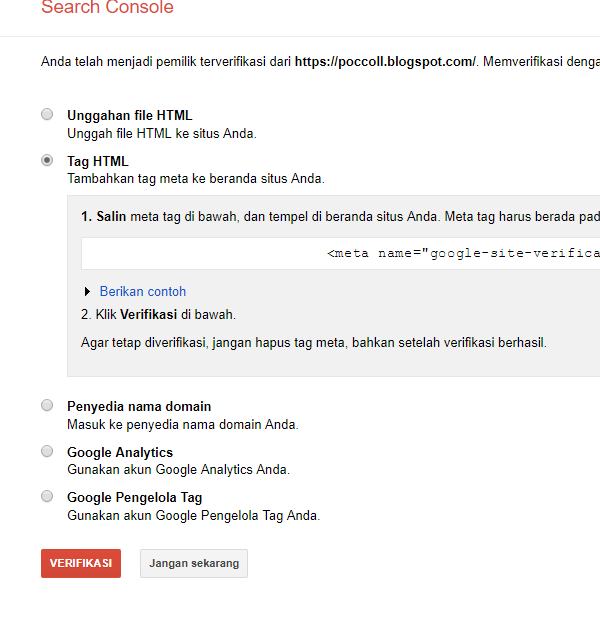Image resolution: width=600 pixels, height=639 pixels.
Task: Click the "Gunakan akun Google Analytics Anda" description
Action: click(x=178, y=469)
